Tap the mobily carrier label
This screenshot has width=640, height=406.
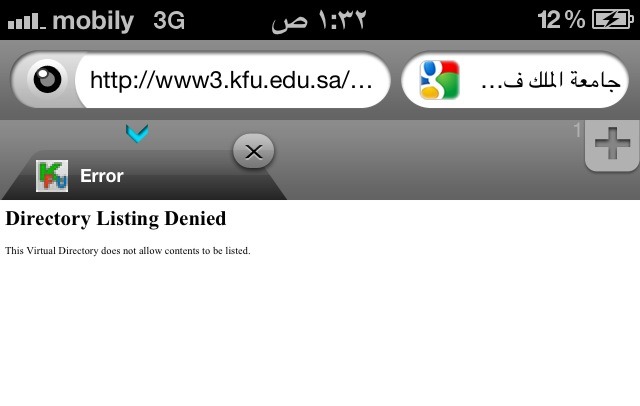[93, 20]
